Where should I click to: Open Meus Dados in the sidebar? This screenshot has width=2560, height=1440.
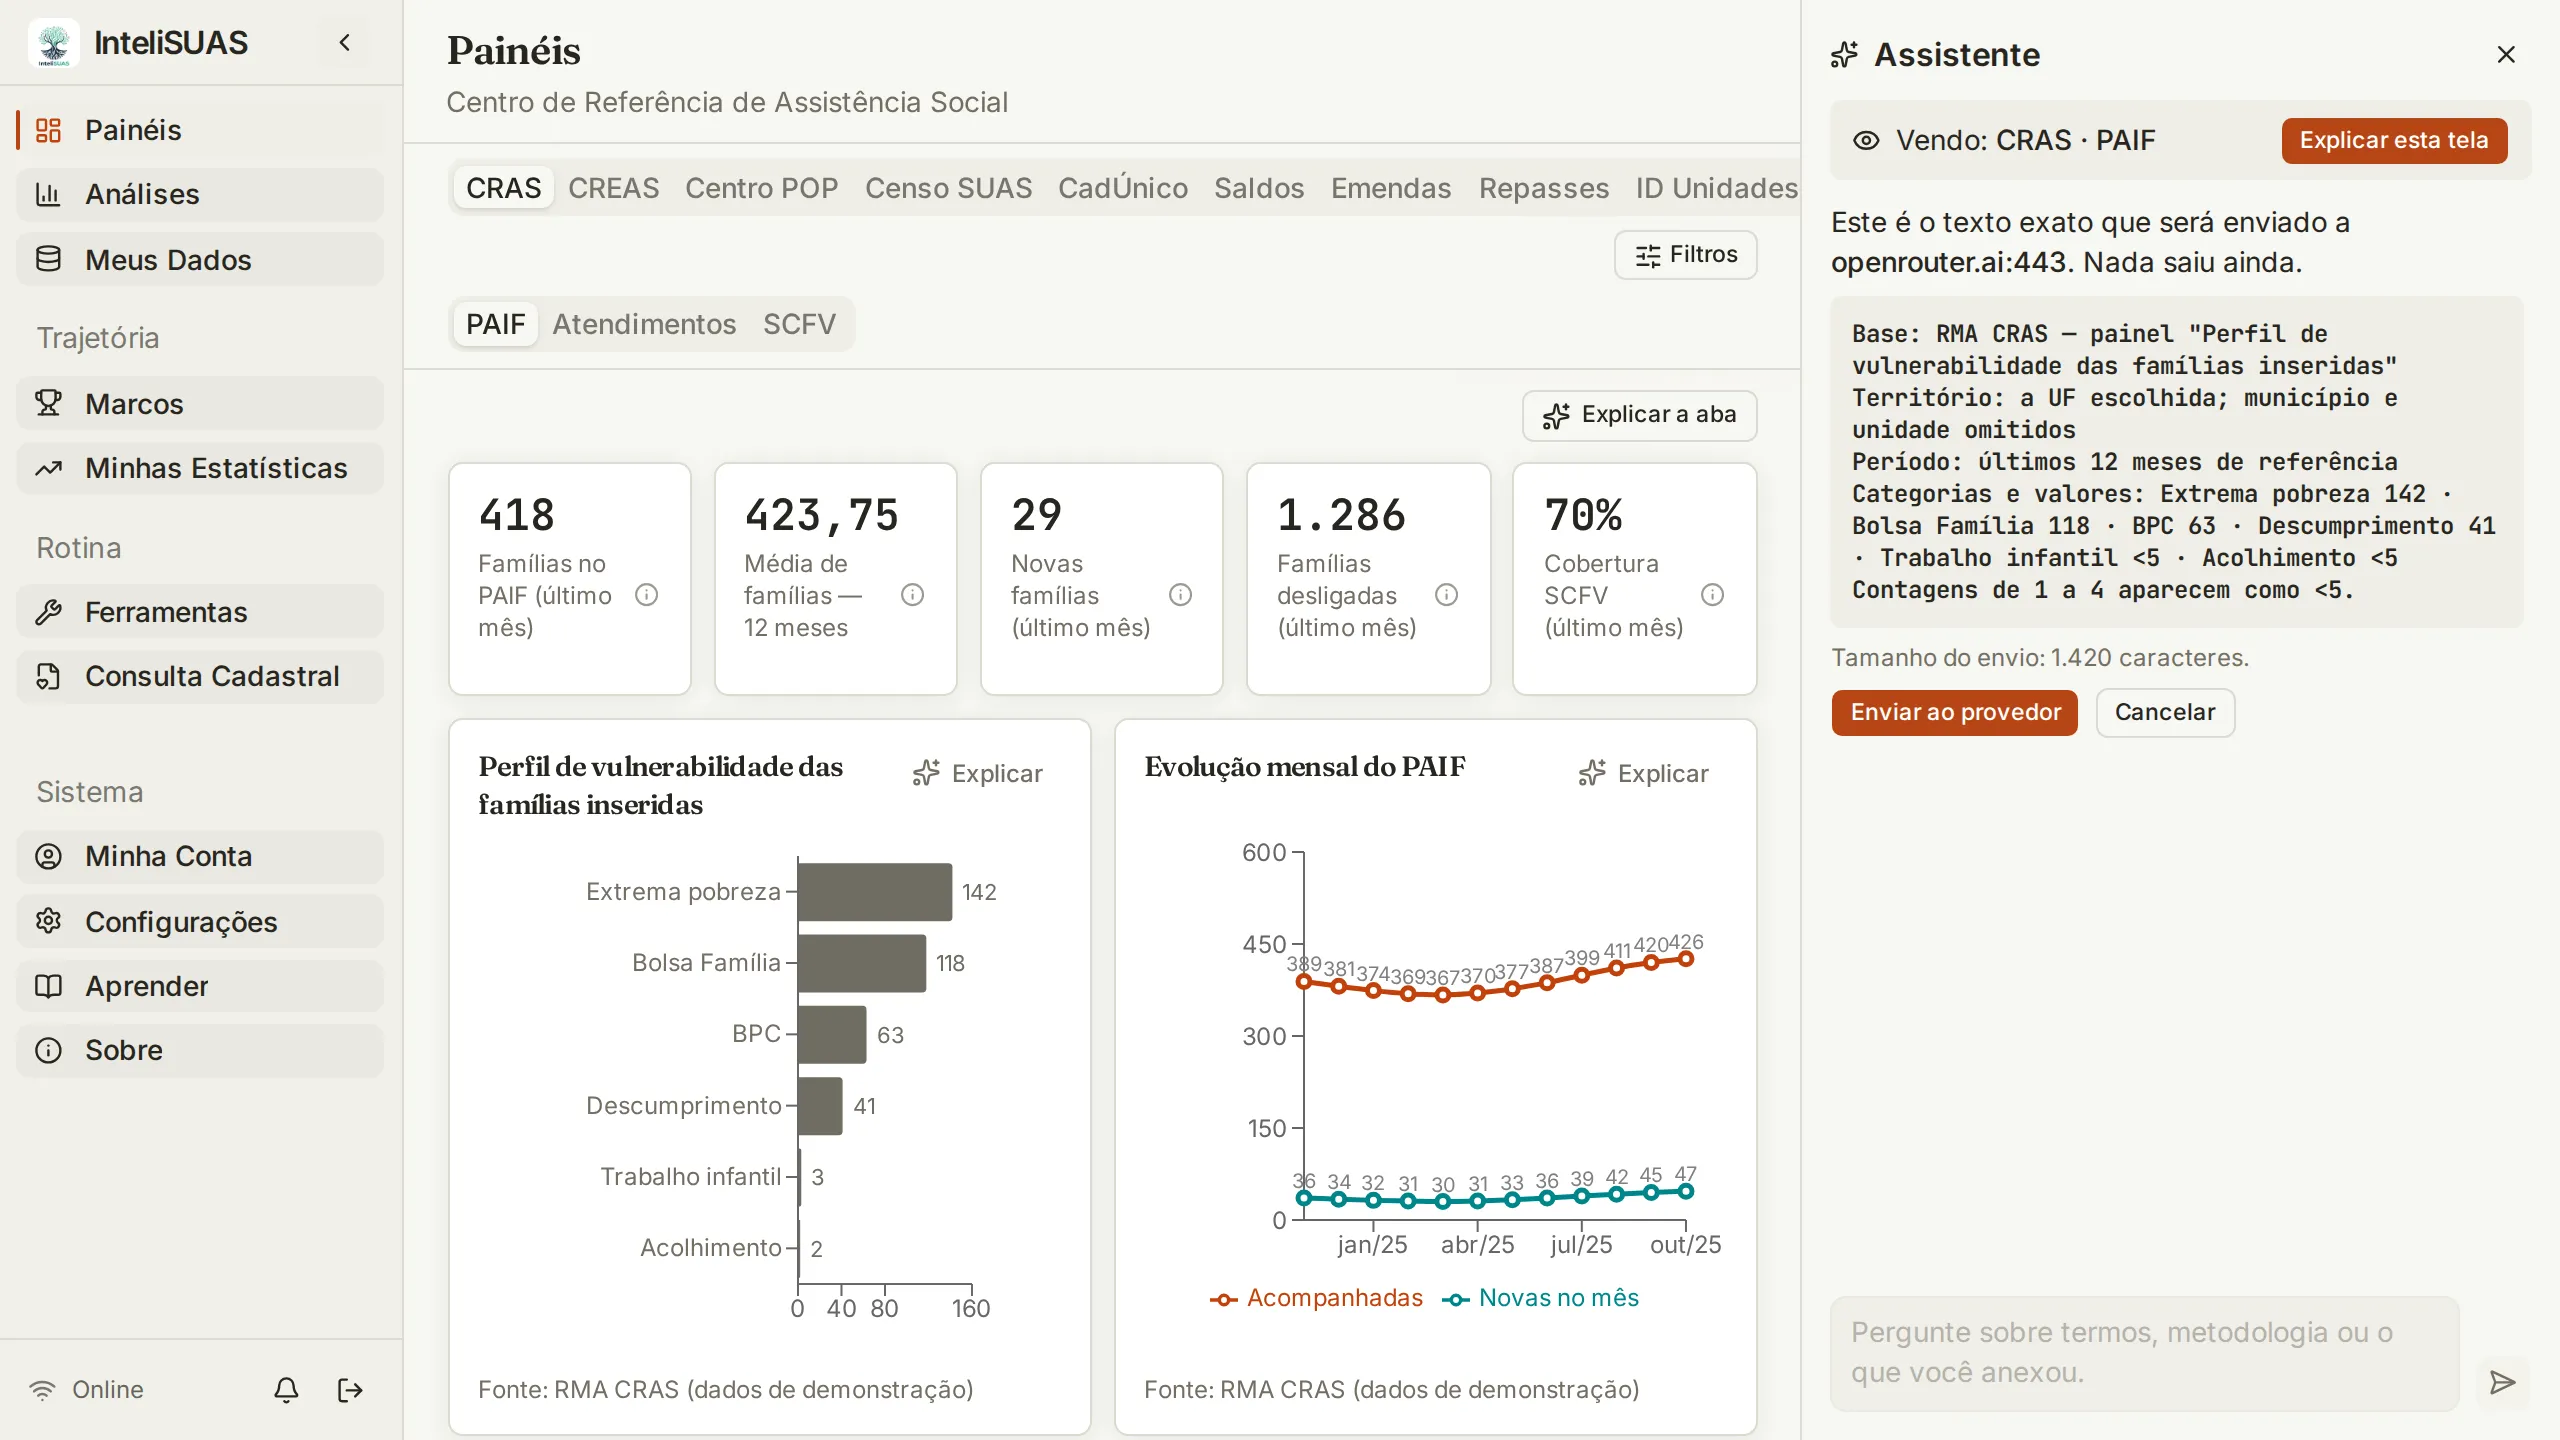point(200,260)
